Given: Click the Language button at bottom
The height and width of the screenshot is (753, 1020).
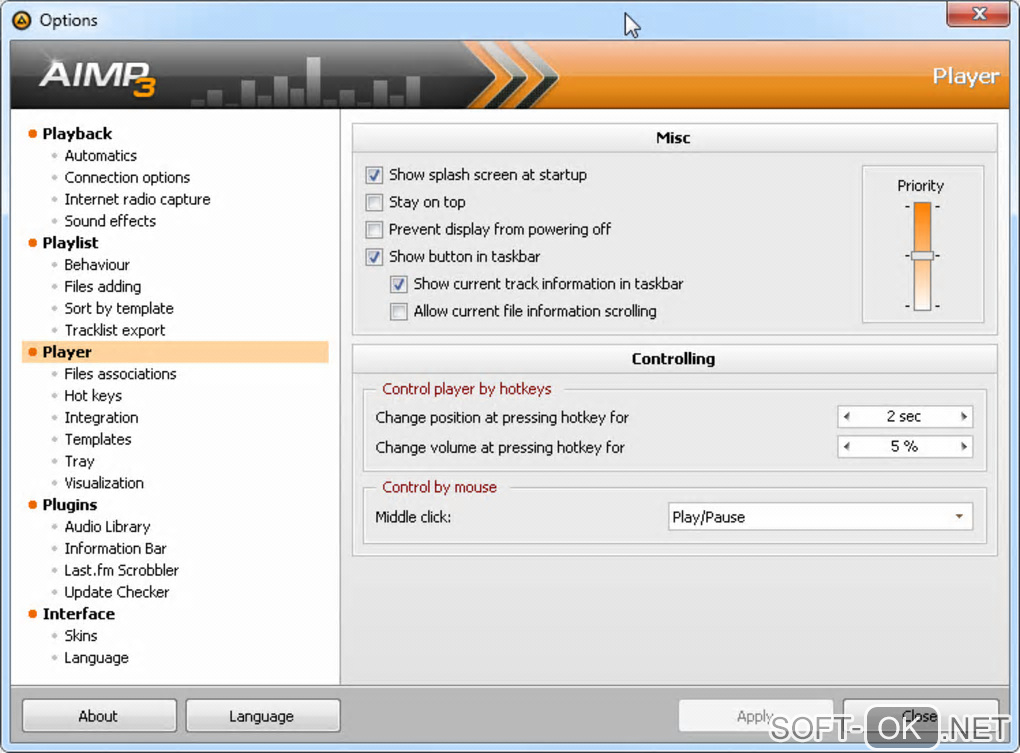Looking at the screenshot, I should pos(263,716).
